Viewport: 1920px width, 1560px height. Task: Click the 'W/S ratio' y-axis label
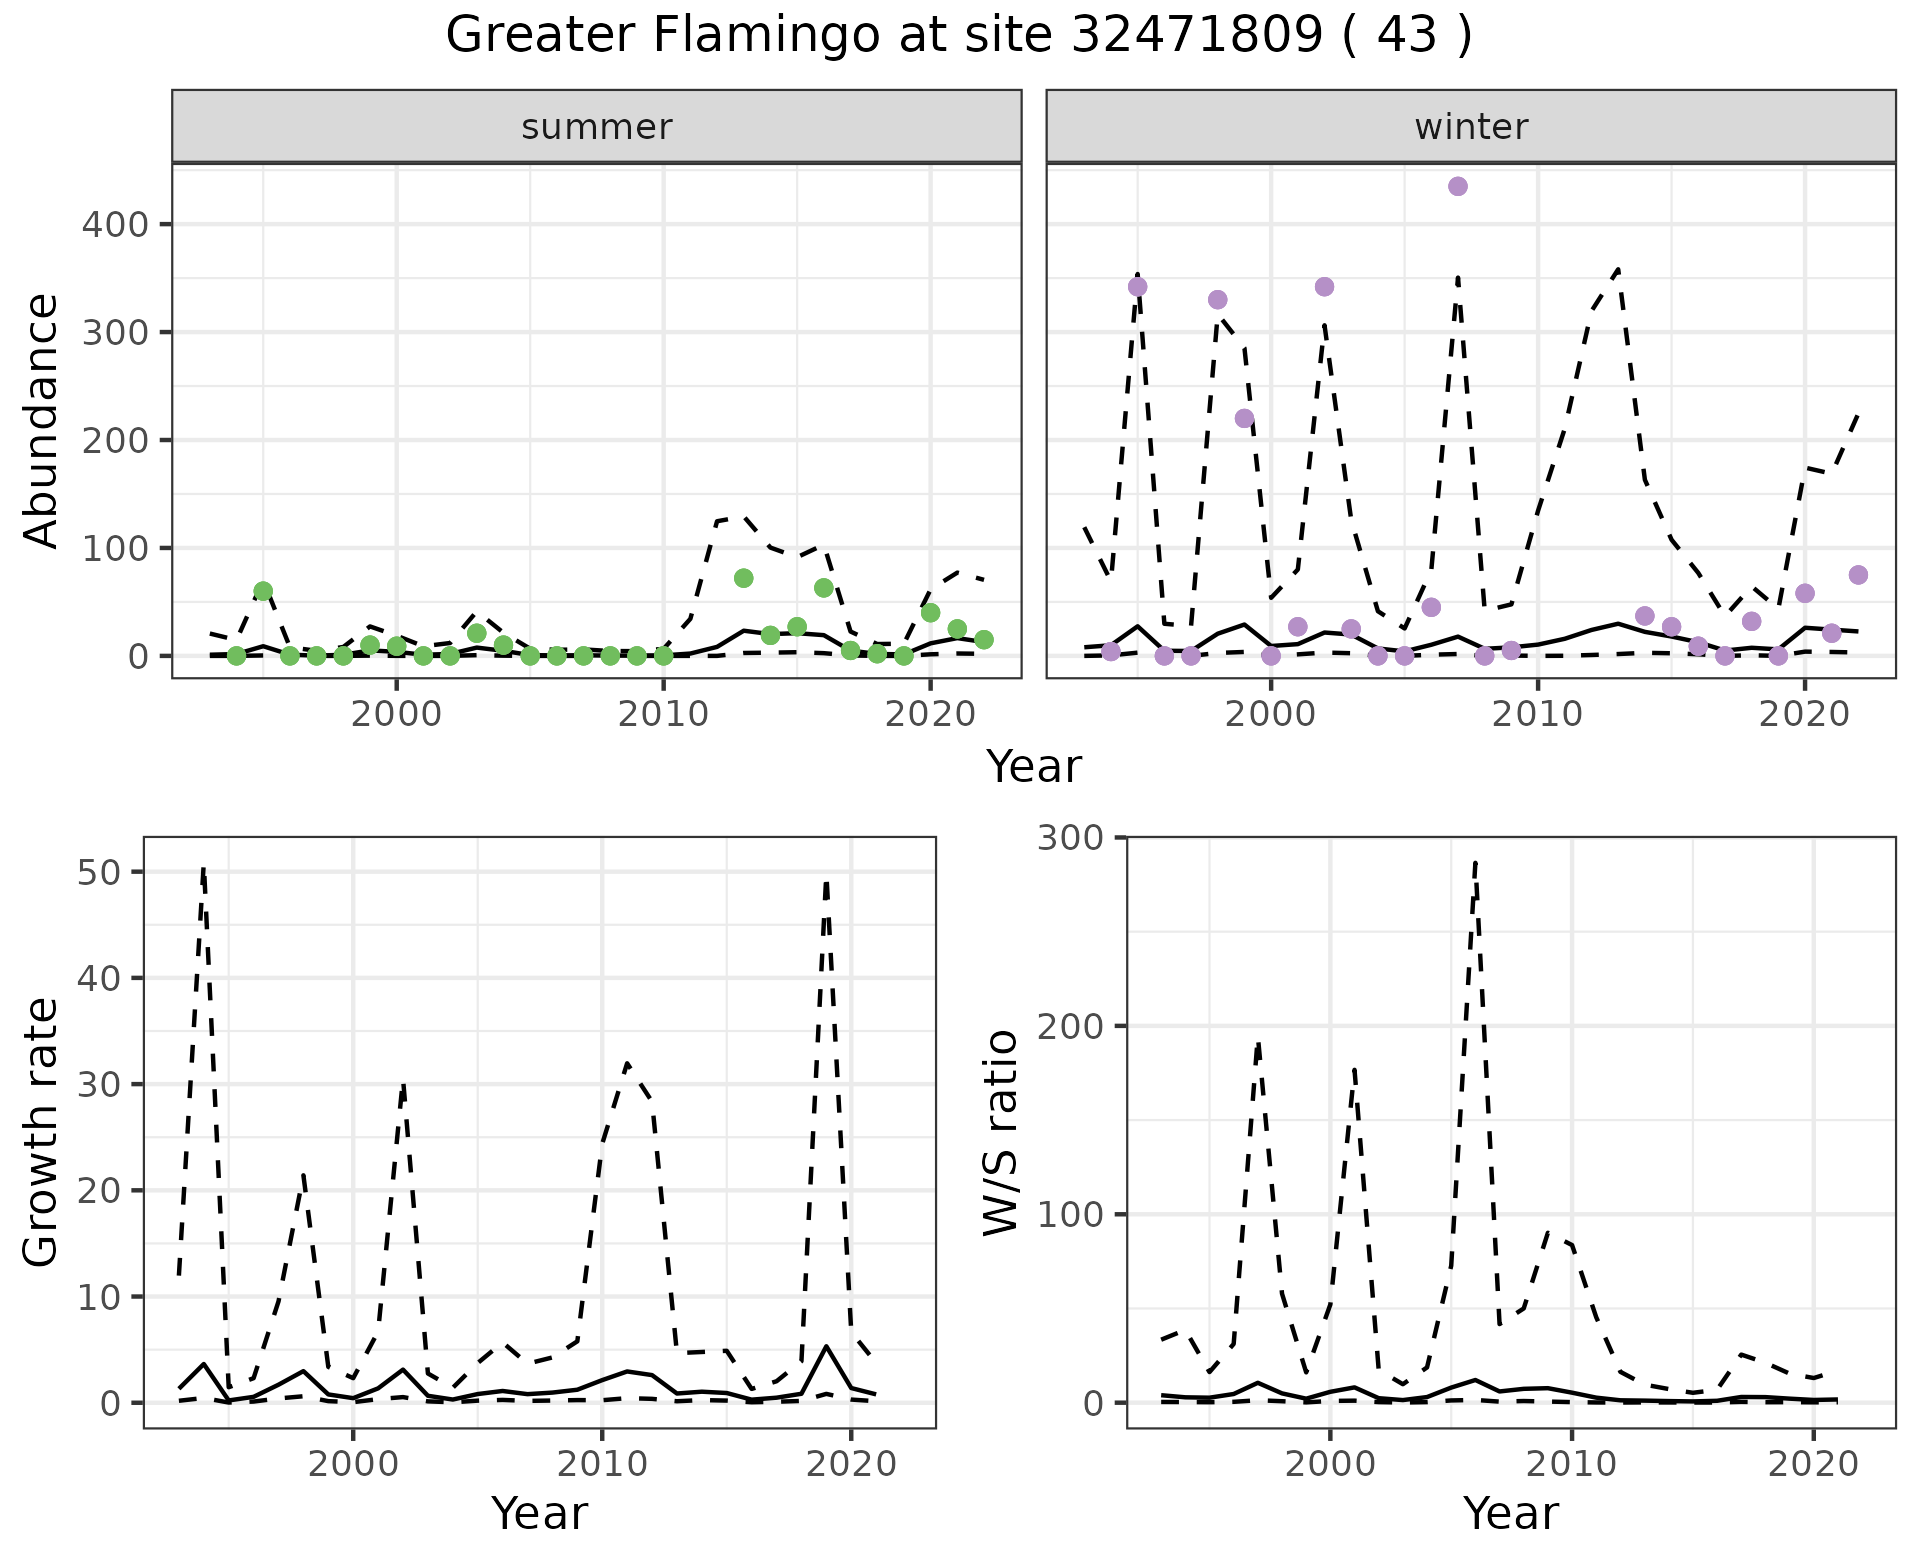pos(1001,1133)
